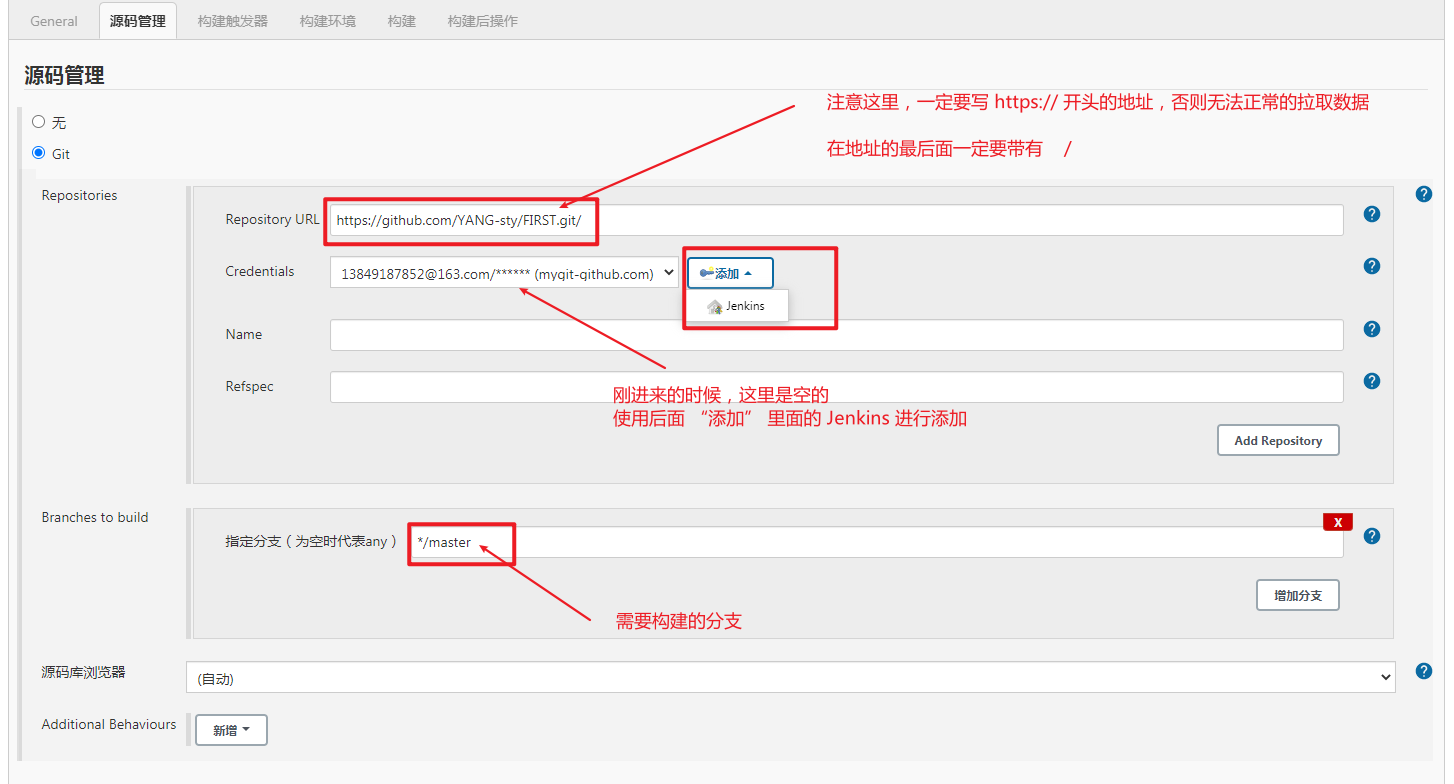1454x784 pixels.
Task: Open help icon for 源码库浏览器
Action: [x=1424, y=671]
